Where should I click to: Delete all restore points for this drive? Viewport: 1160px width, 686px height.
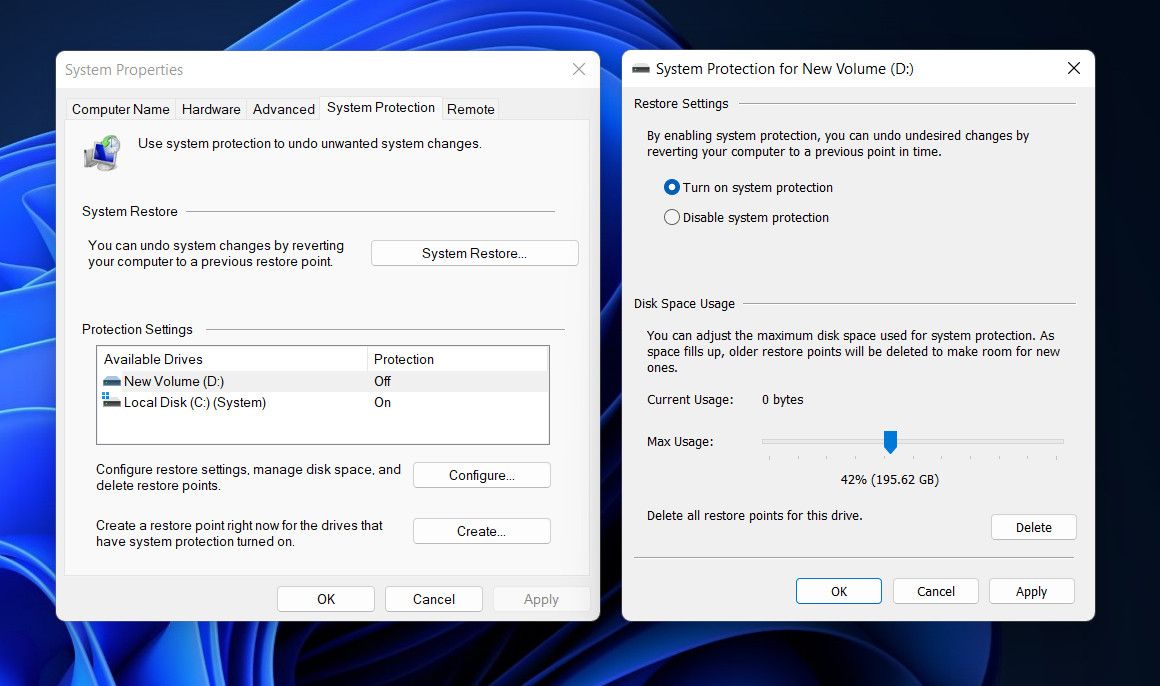pyautogui.click(x=1033, y=528)
